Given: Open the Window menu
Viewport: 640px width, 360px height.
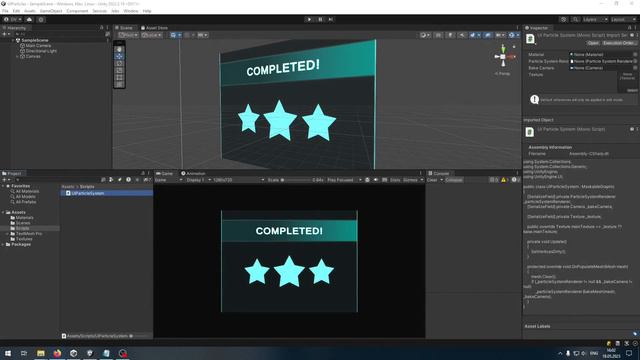Looking at the screenshot, I should [131, 11].
